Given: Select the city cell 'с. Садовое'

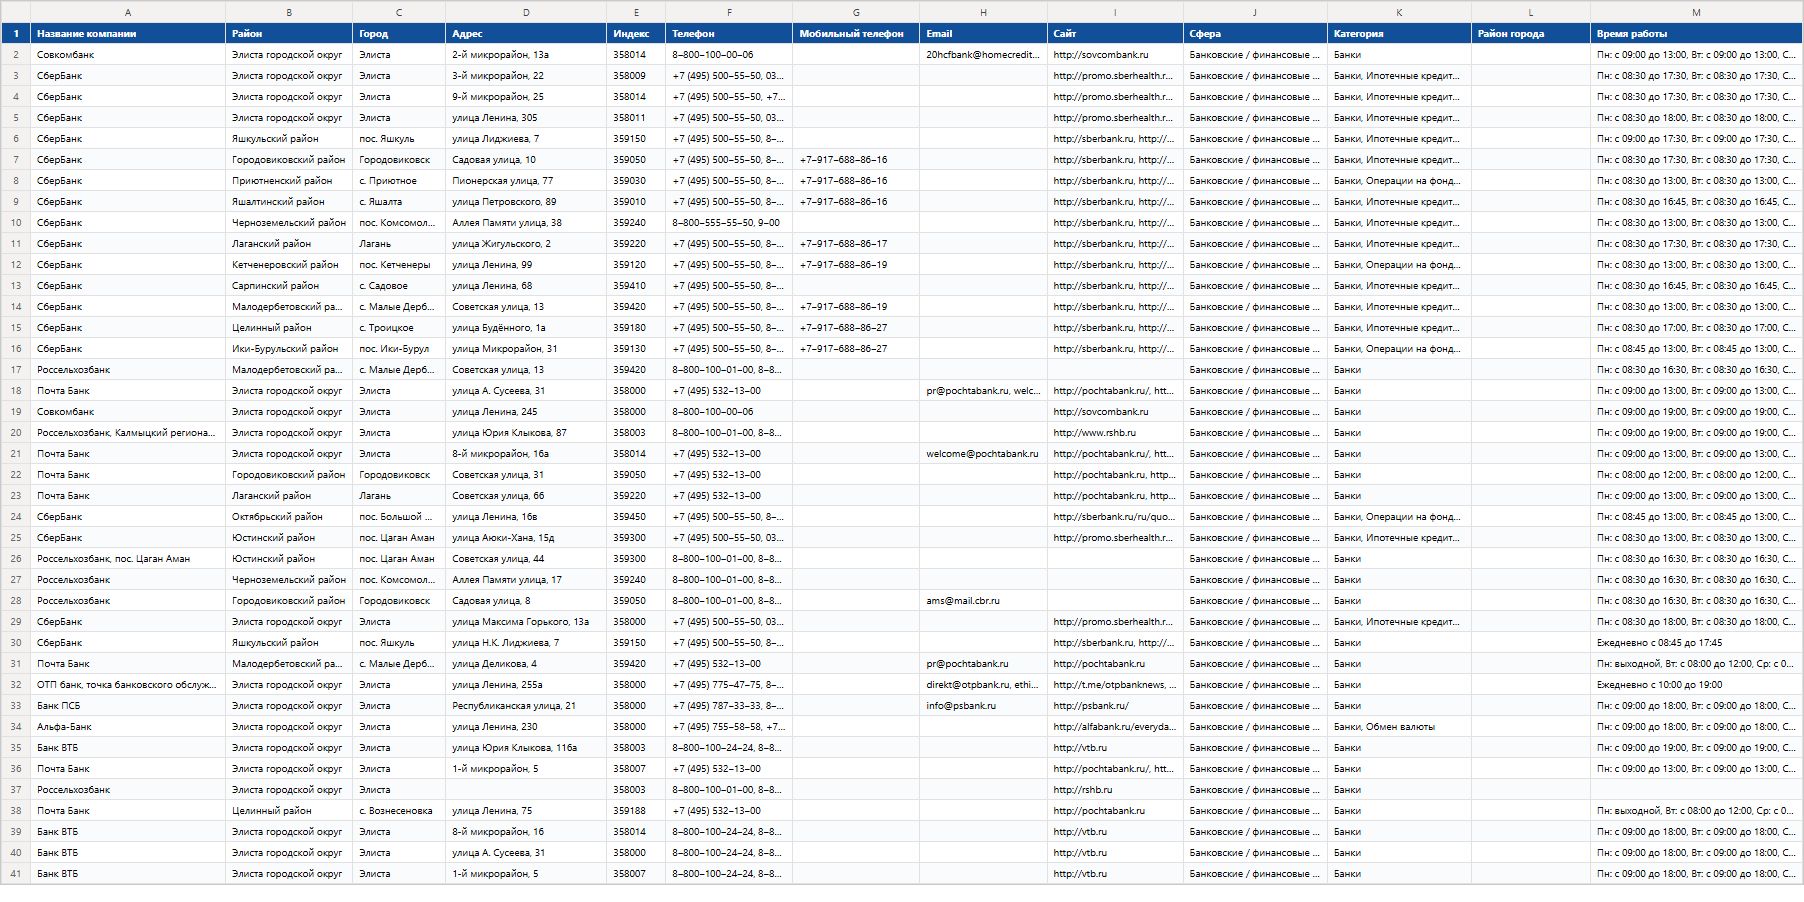Looking at the screenshot, I should click(x=399, y=286).
